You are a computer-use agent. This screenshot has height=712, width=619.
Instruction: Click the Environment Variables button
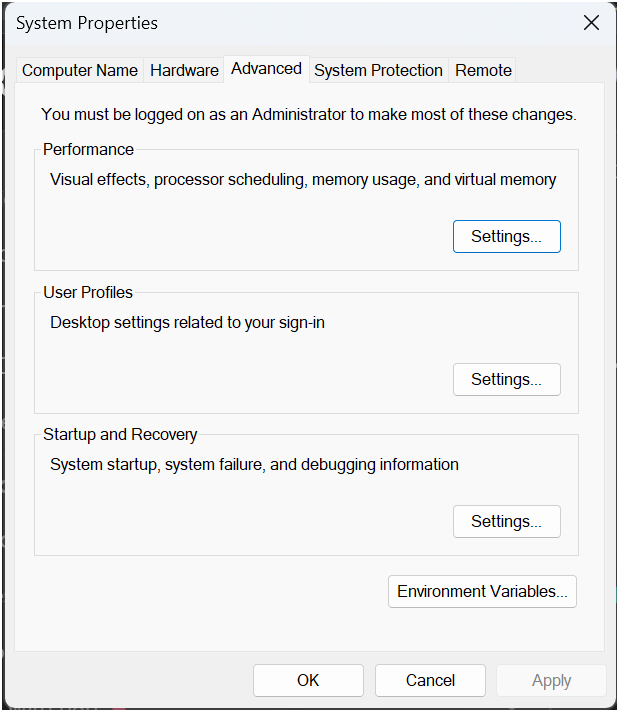pyautogui.click(x=482, y=591)
